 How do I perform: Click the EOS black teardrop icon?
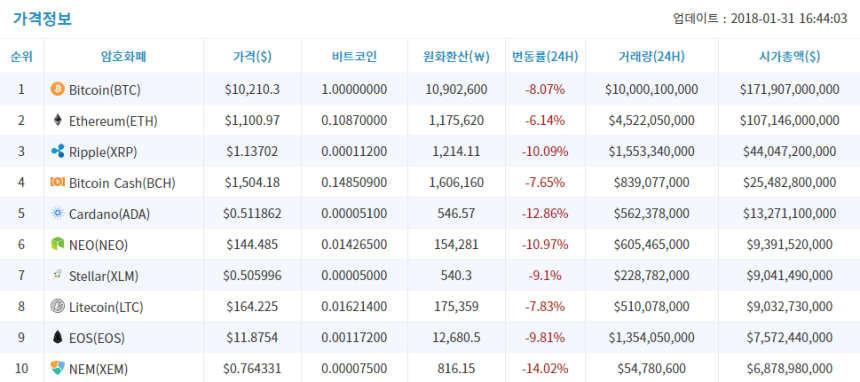click(x=58, y=337)
